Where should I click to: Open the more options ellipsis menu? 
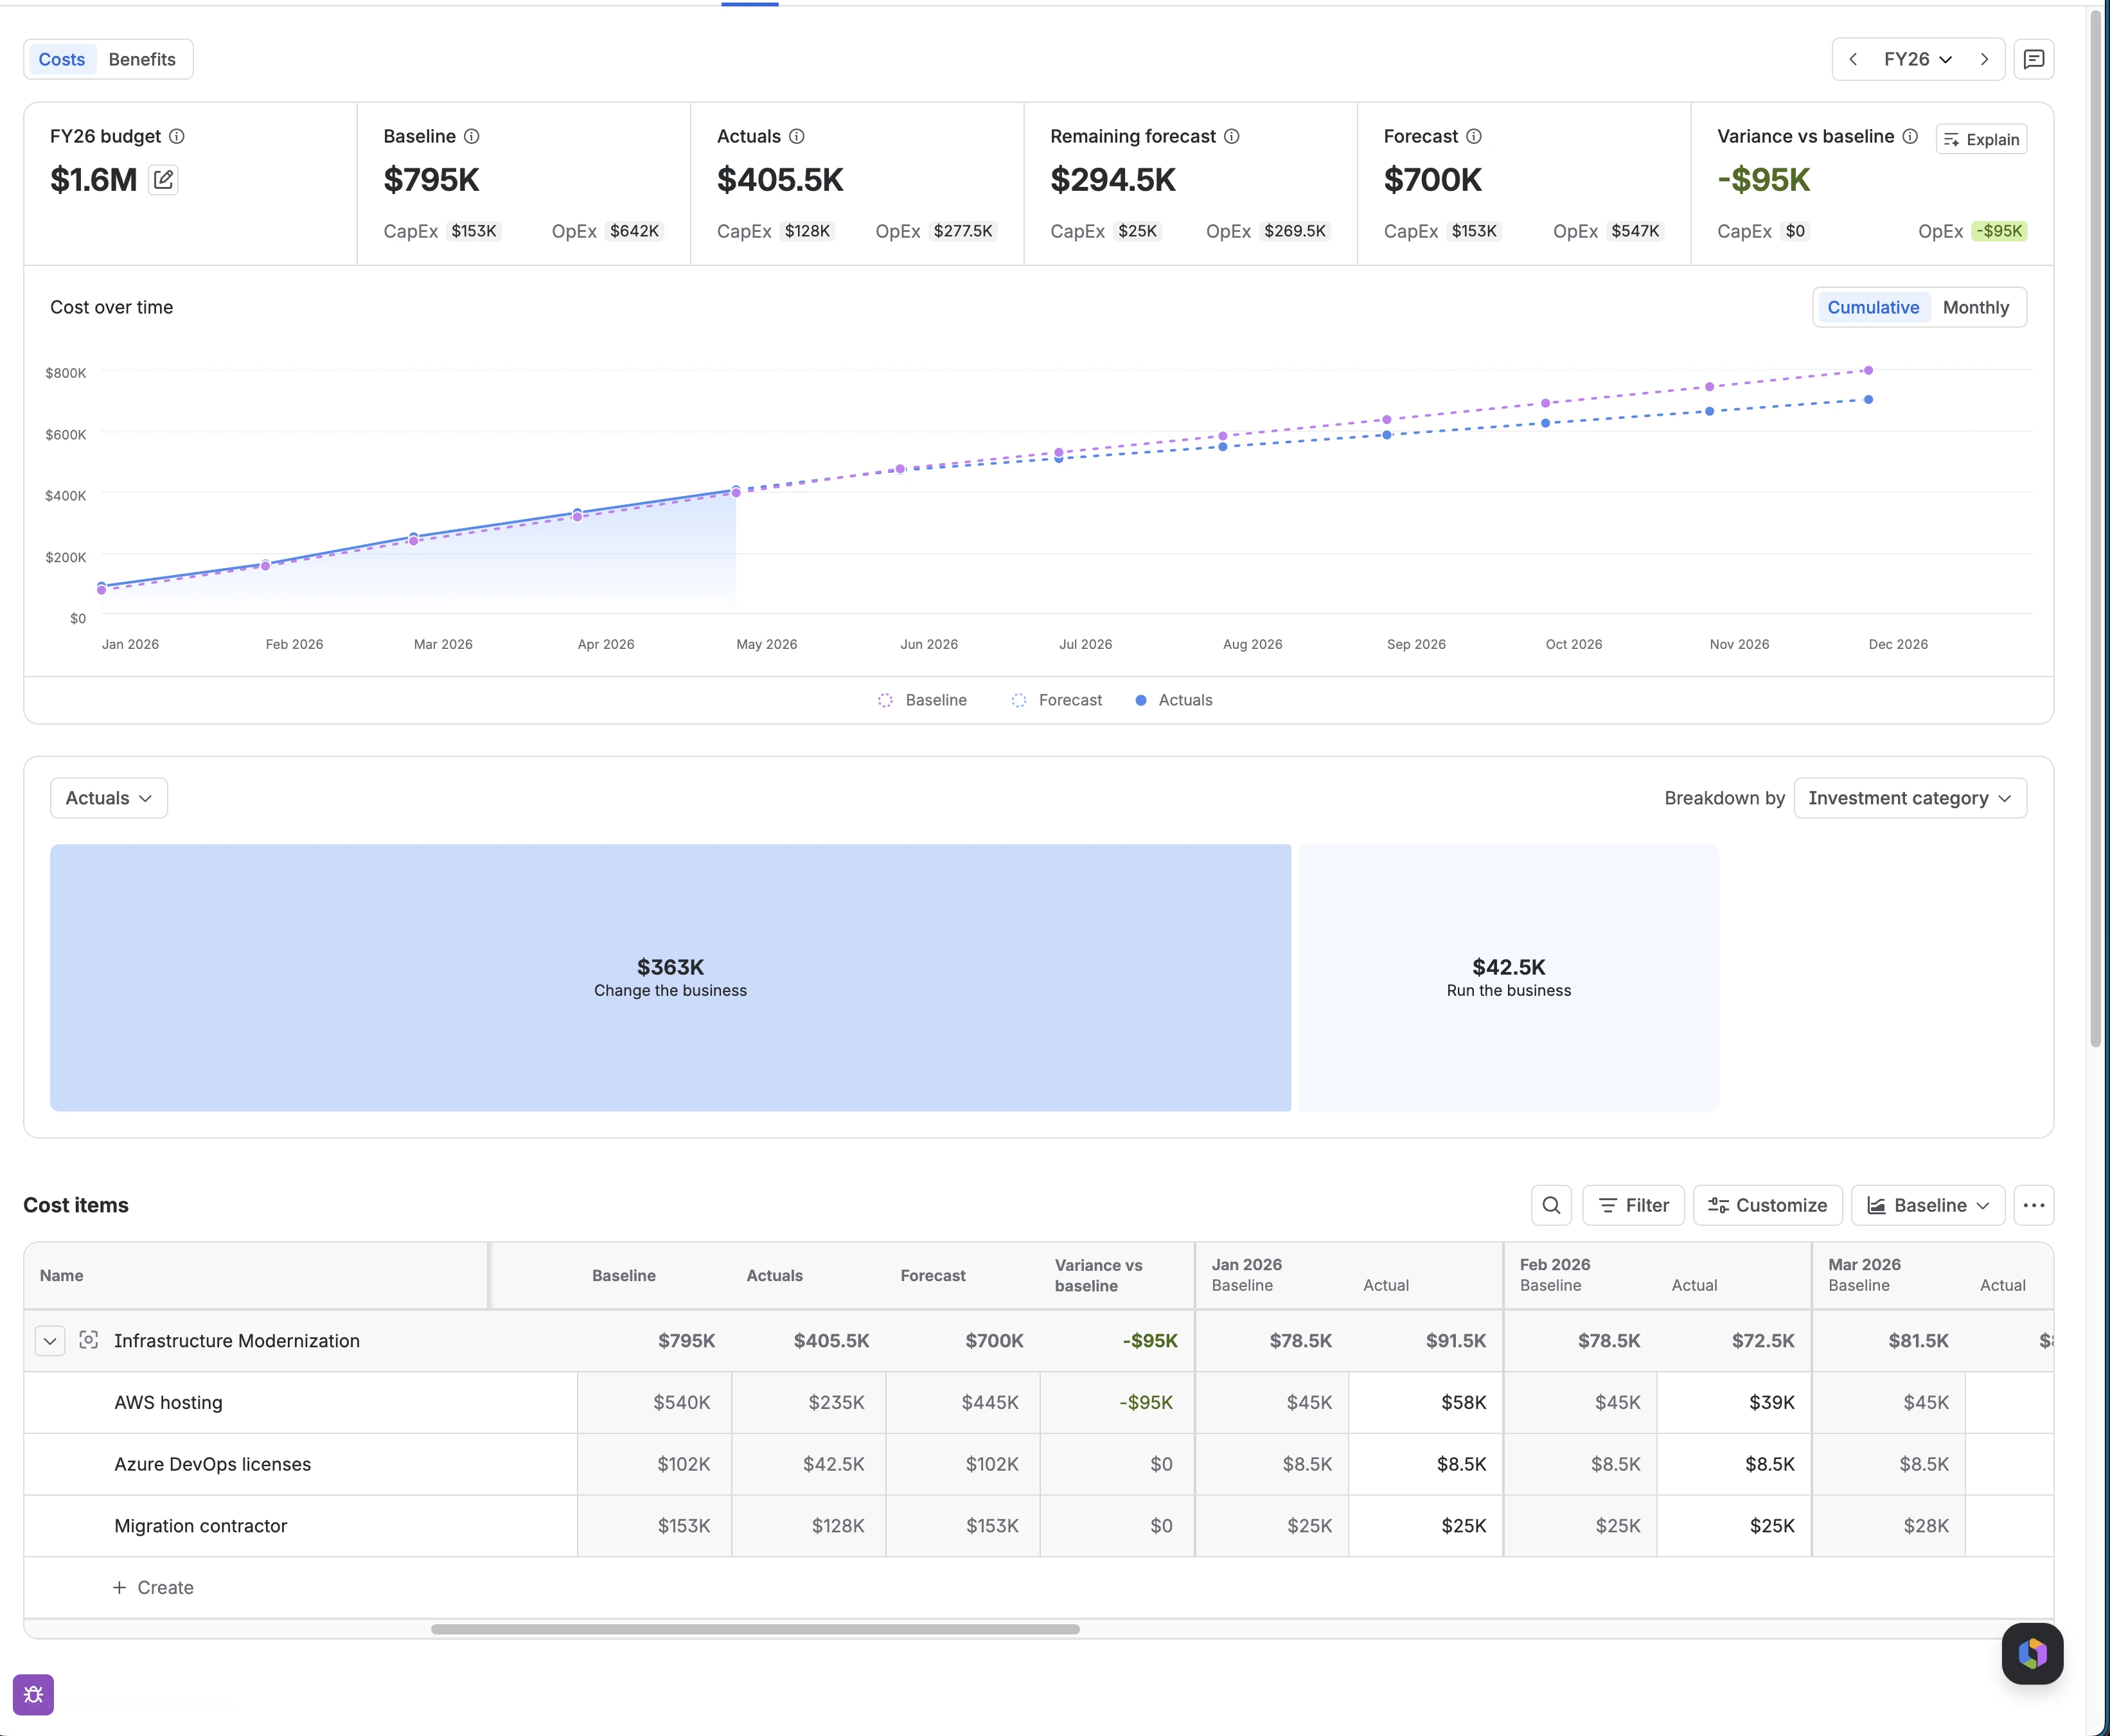click(2034, 1205)
